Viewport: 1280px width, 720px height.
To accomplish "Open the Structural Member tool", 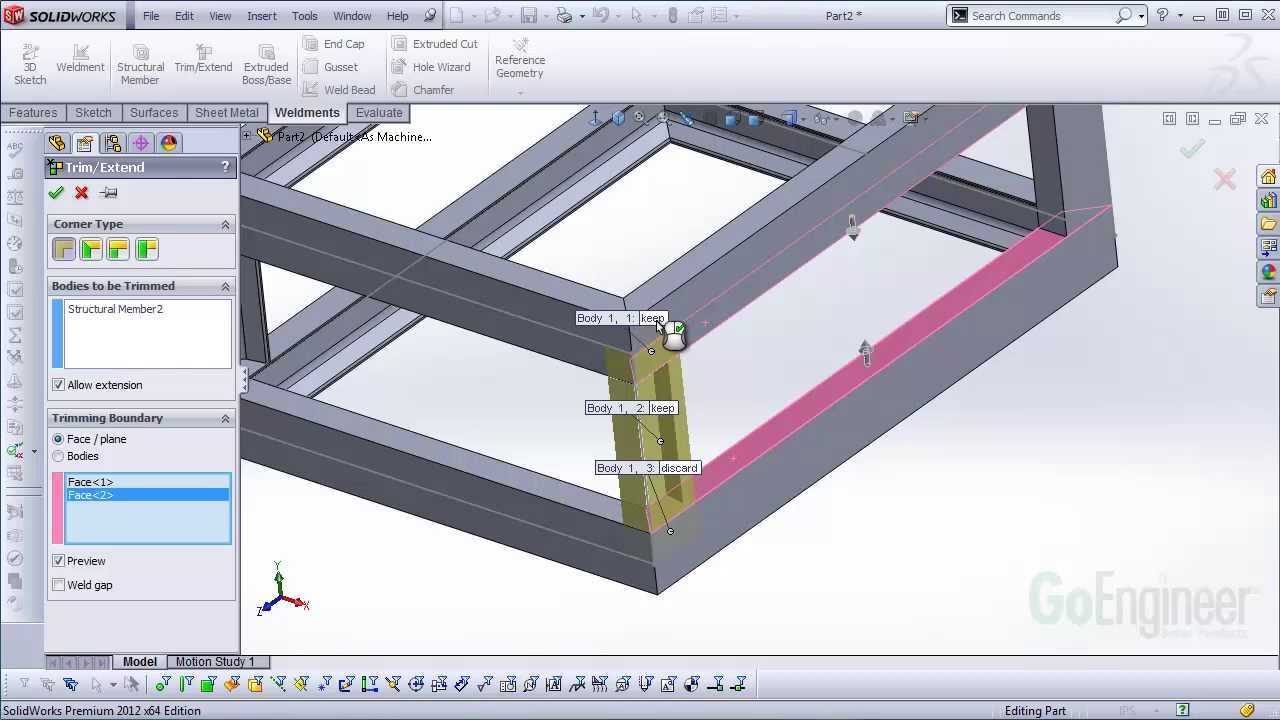I will [140, 65].
